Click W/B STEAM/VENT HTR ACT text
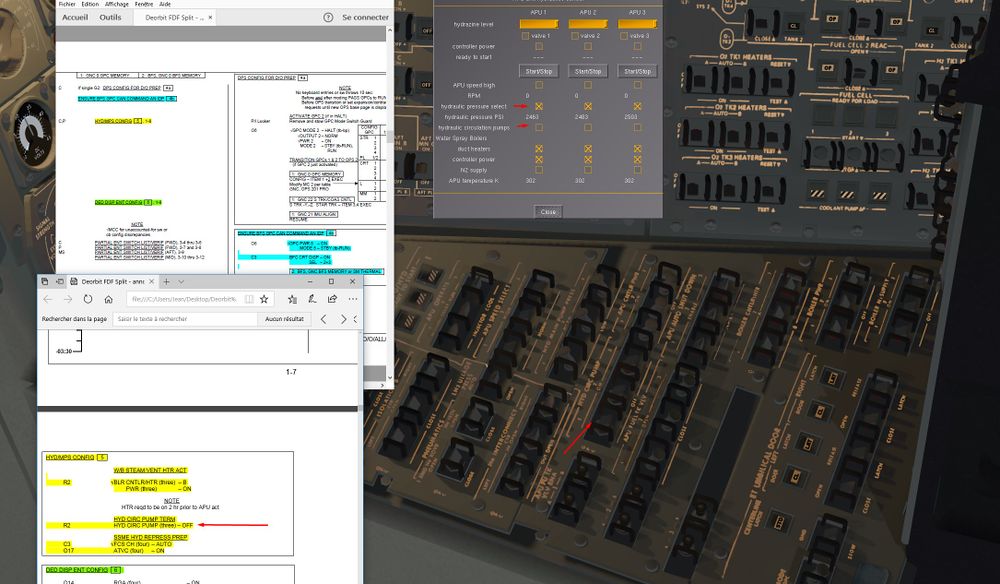The image size is (1000, 584). (x=151, y=470)
